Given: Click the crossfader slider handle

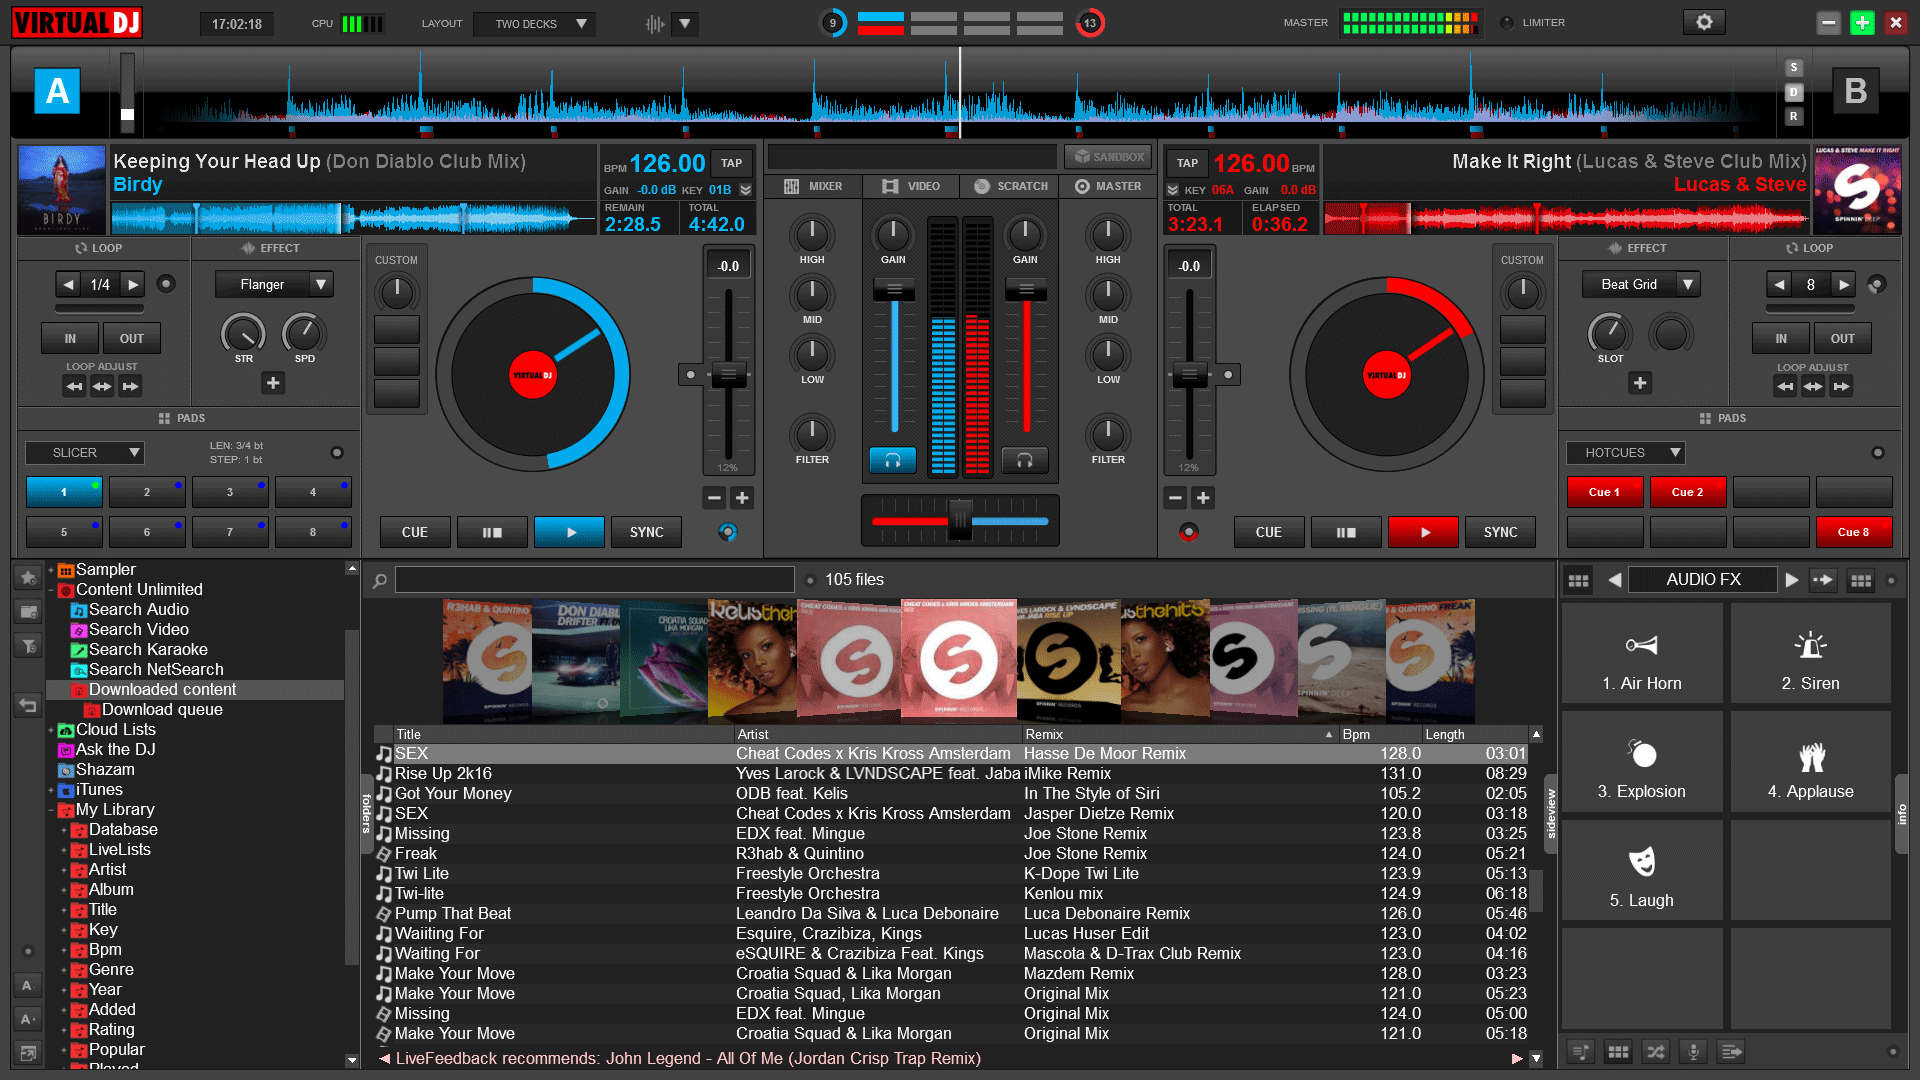Looking at the screenshot, I should coord(960,521).
